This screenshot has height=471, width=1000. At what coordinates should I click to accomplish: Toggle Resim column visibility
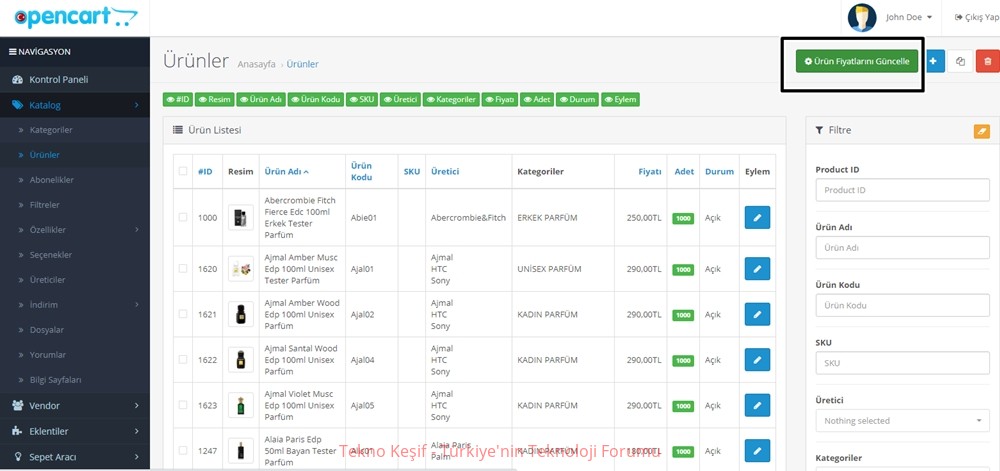(214, 99)
